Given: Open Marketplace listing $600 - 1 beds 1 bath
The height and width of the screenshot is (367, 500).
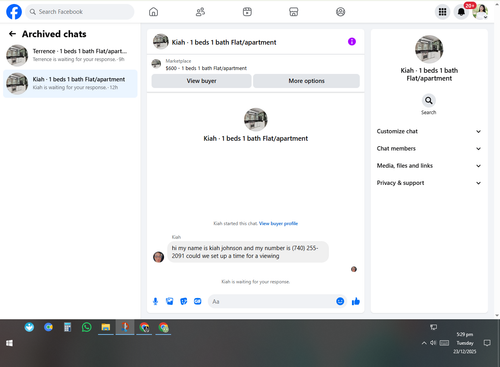Looking at the screenshot, I should [x=206, y=68].
